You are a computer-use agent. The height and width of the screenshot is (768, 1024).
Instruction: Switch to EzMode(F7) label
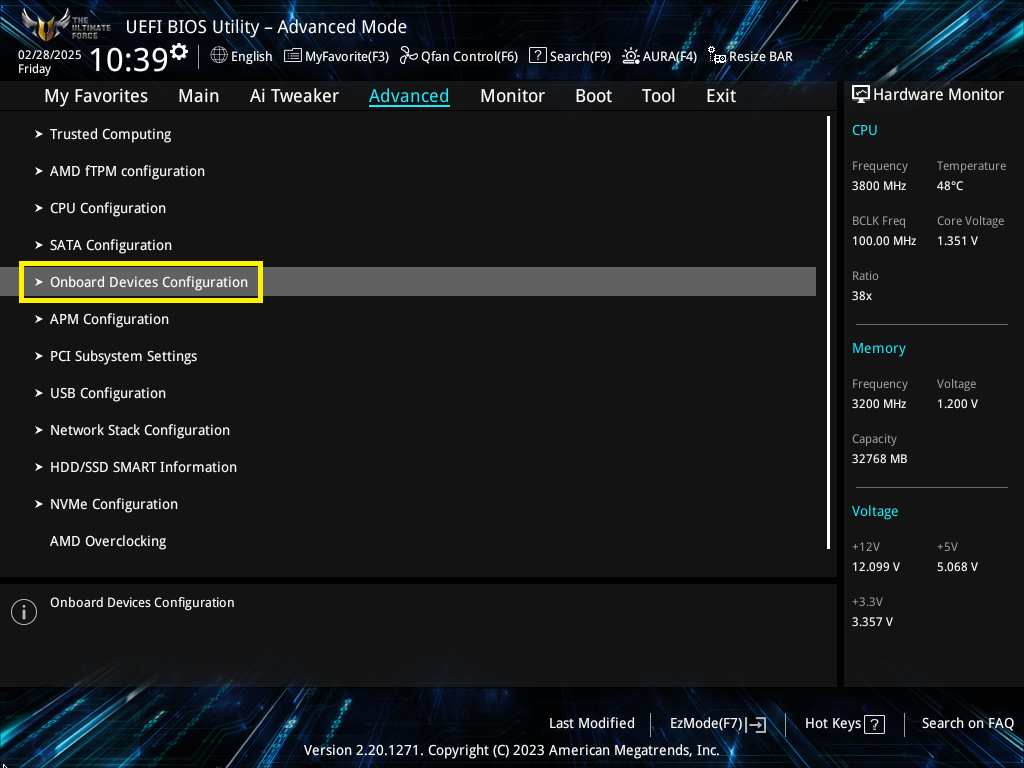click(706, 724)
